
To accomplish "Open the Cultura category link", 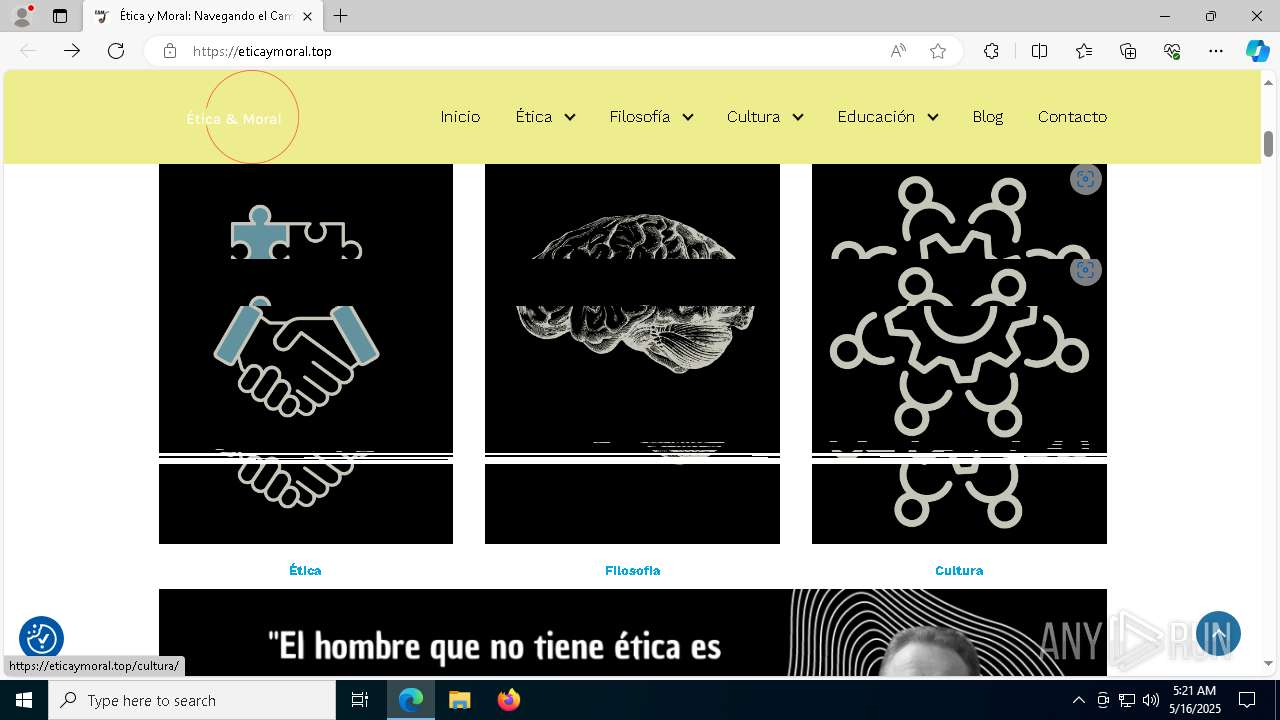I will click(x=959, y=570).
